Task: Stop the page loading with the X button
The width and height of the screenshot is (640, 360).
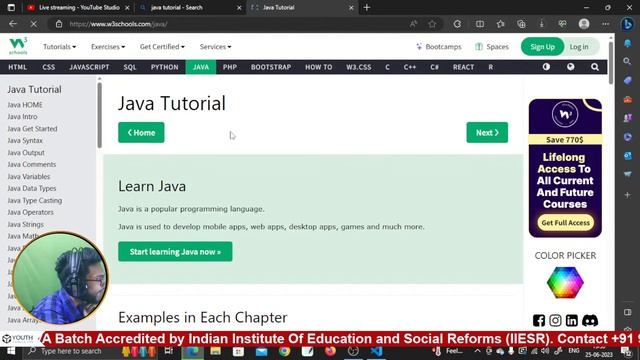Action: click(34, 24)
